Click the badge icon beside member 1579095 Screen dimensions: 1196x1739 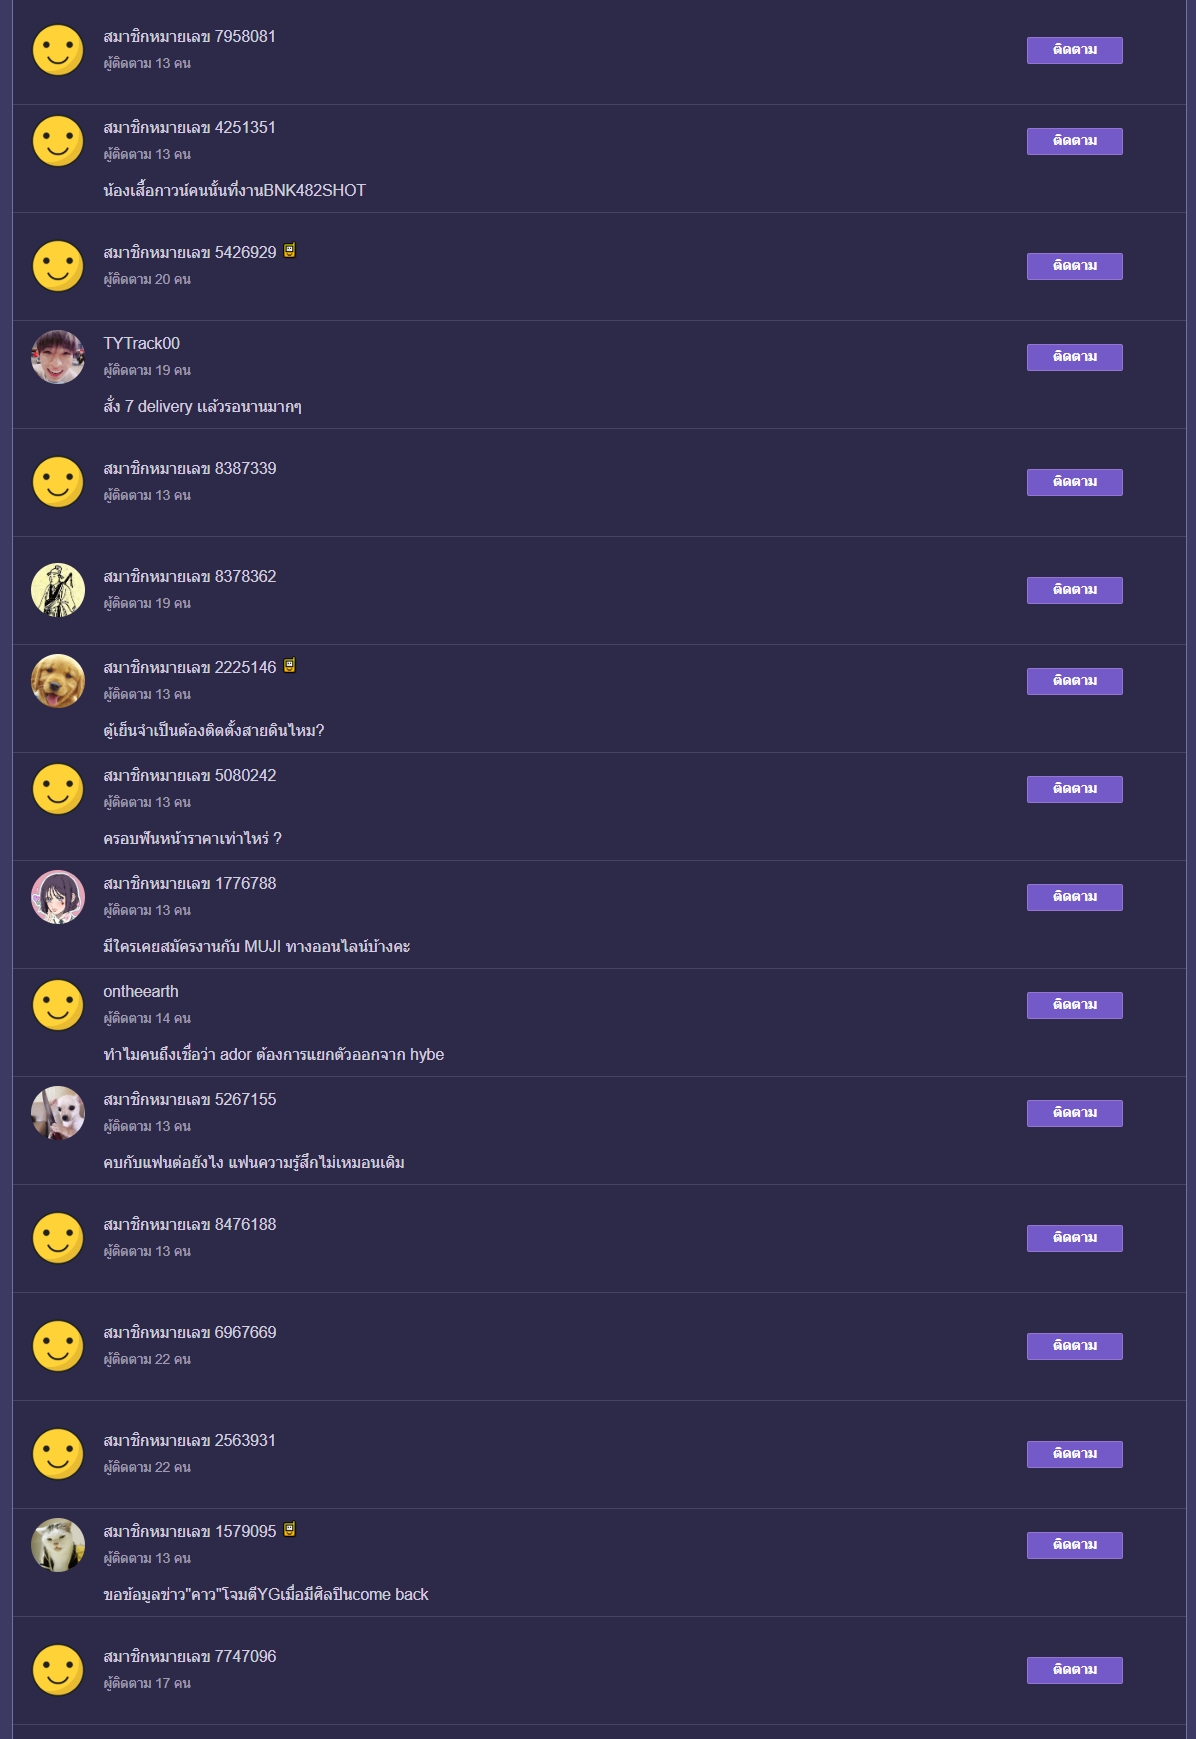click(x=289, y=1530)
